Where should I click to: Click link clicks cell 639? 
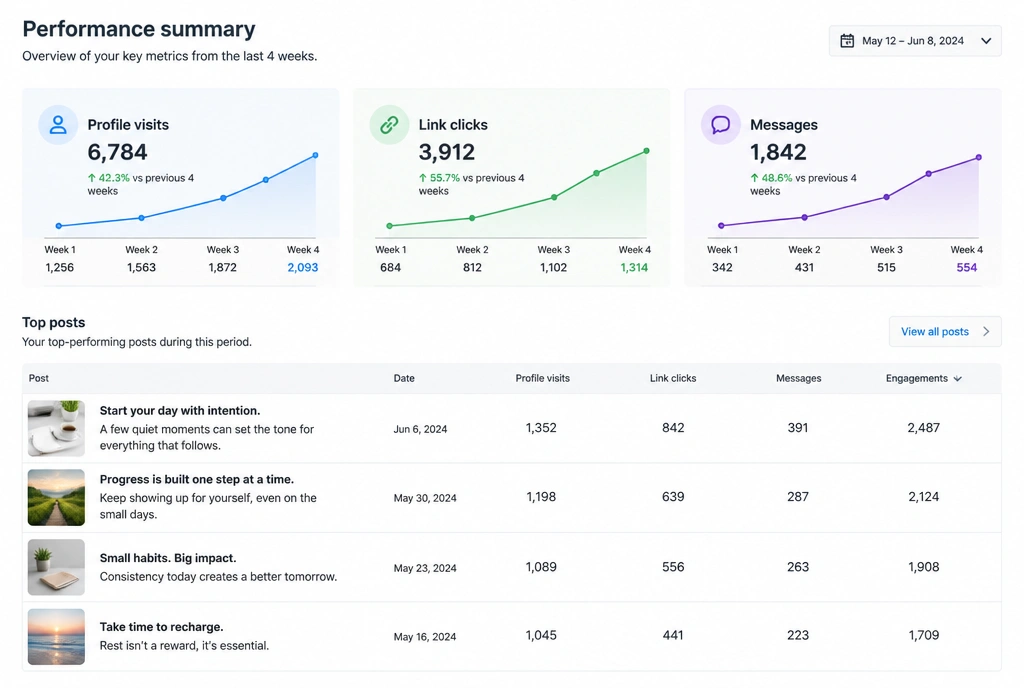(x=673, y=497)
